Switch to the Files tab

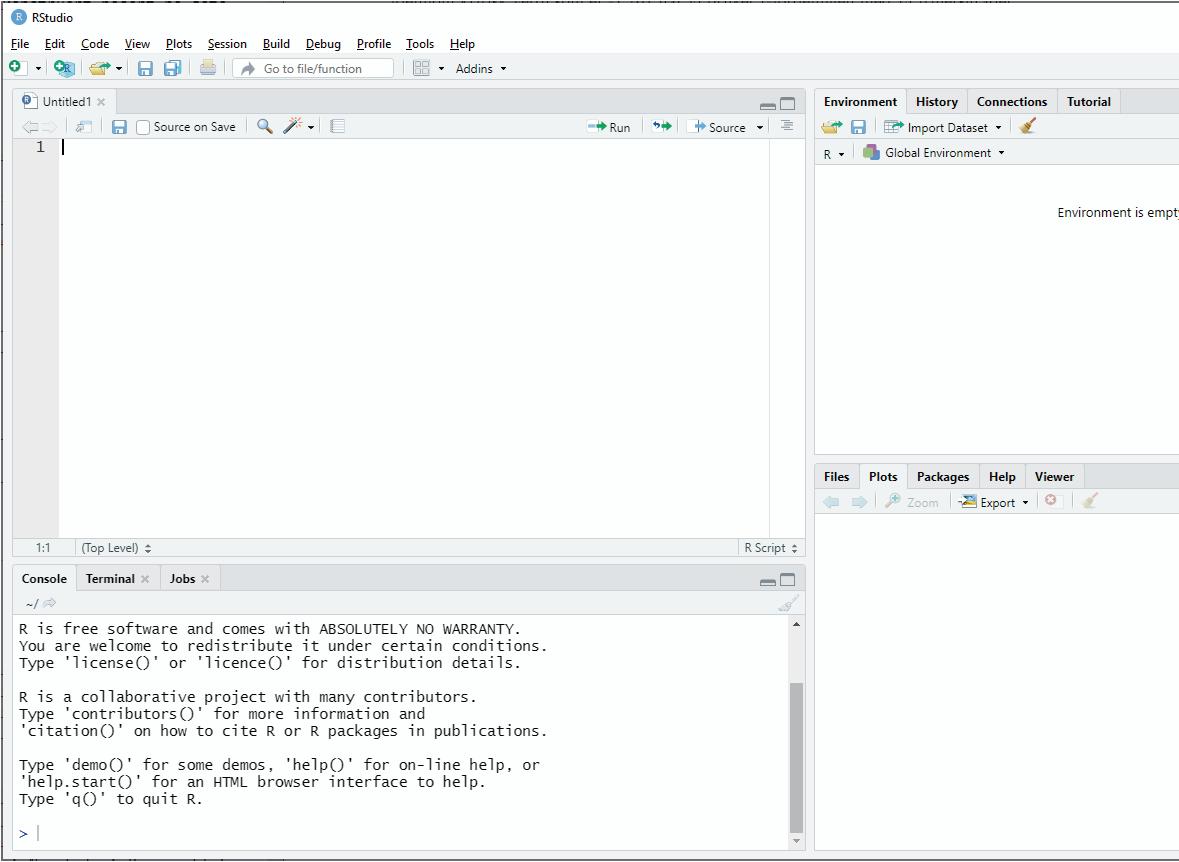click(x=836, y=476)
